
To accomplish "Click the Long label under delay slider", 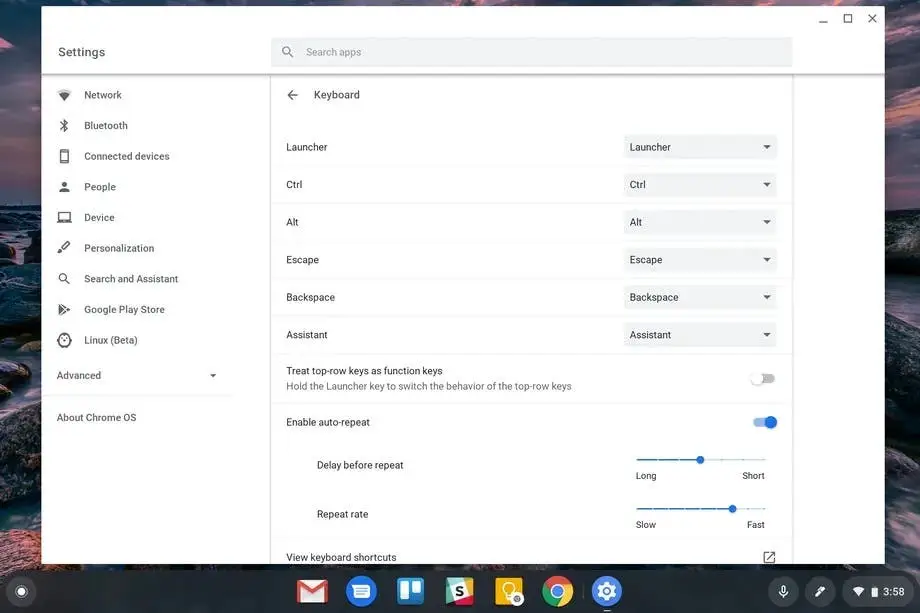I will [x=646, y=476].
